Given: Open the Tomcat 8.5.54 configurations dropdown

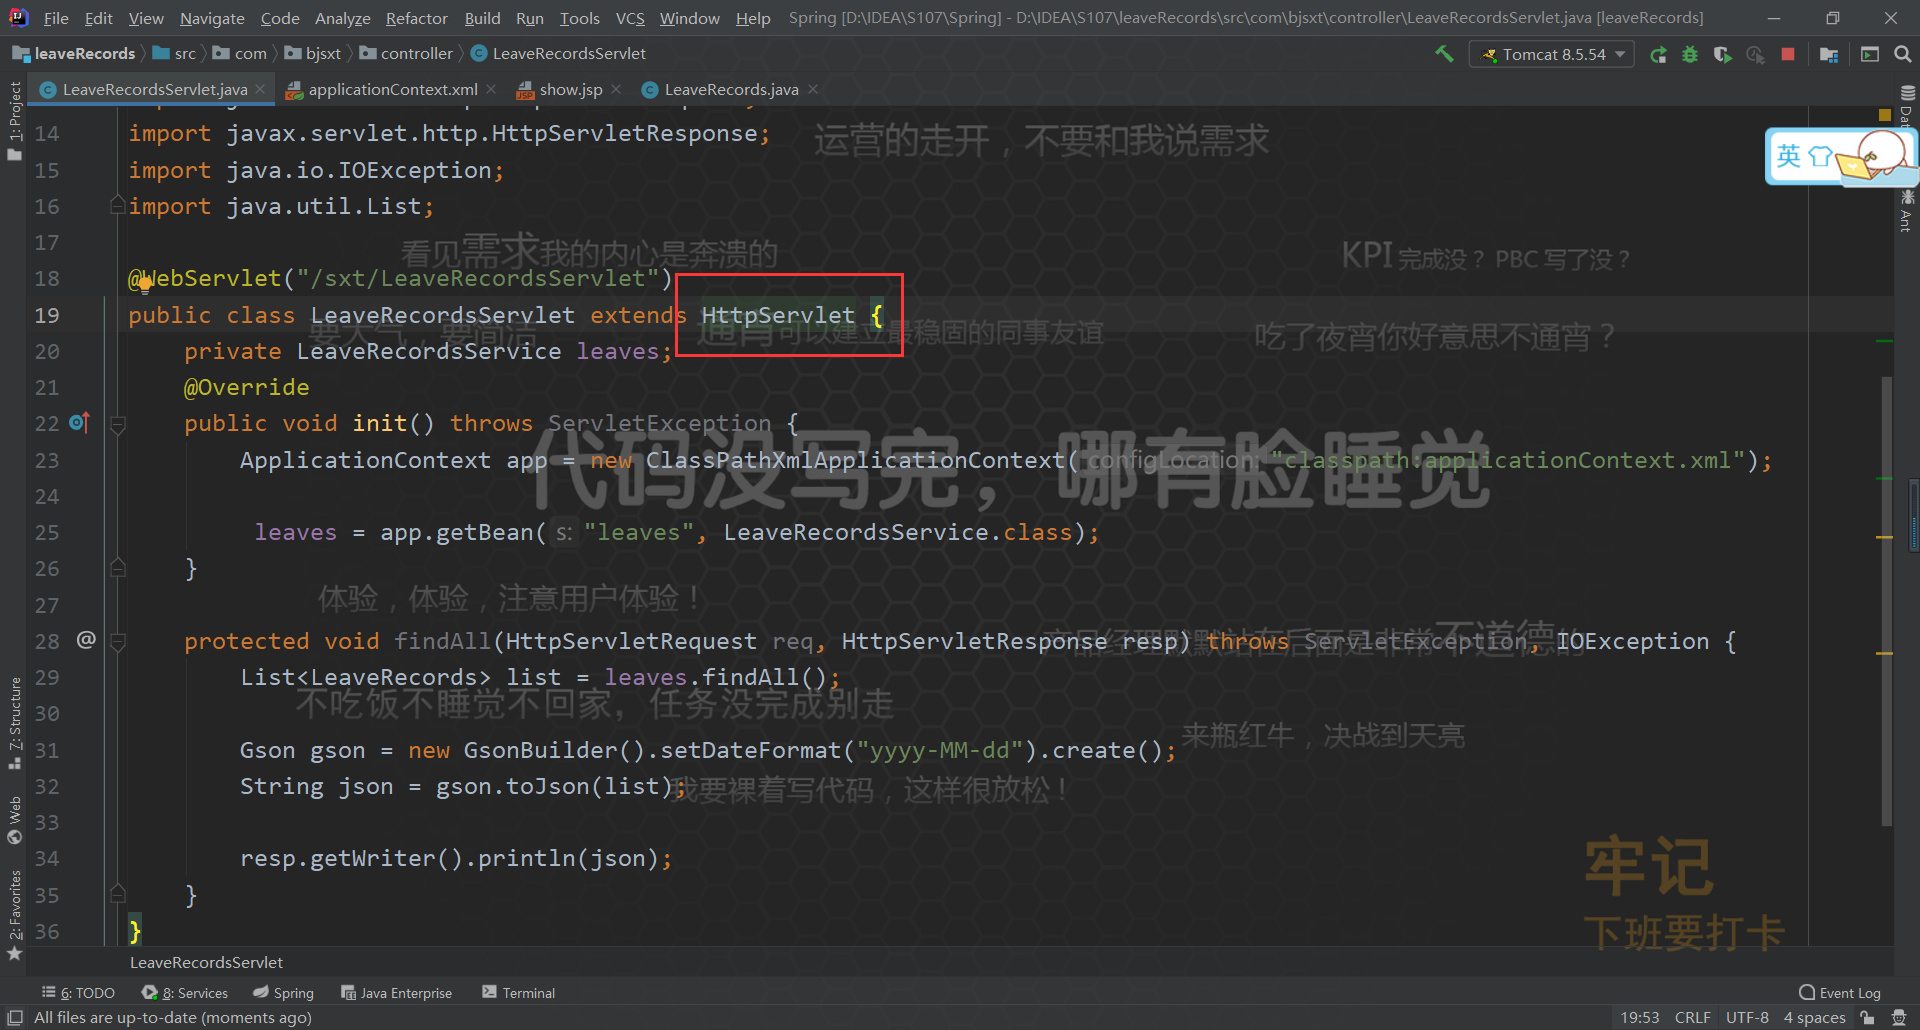Looking at the screenshot, I should pos(1551,54).
